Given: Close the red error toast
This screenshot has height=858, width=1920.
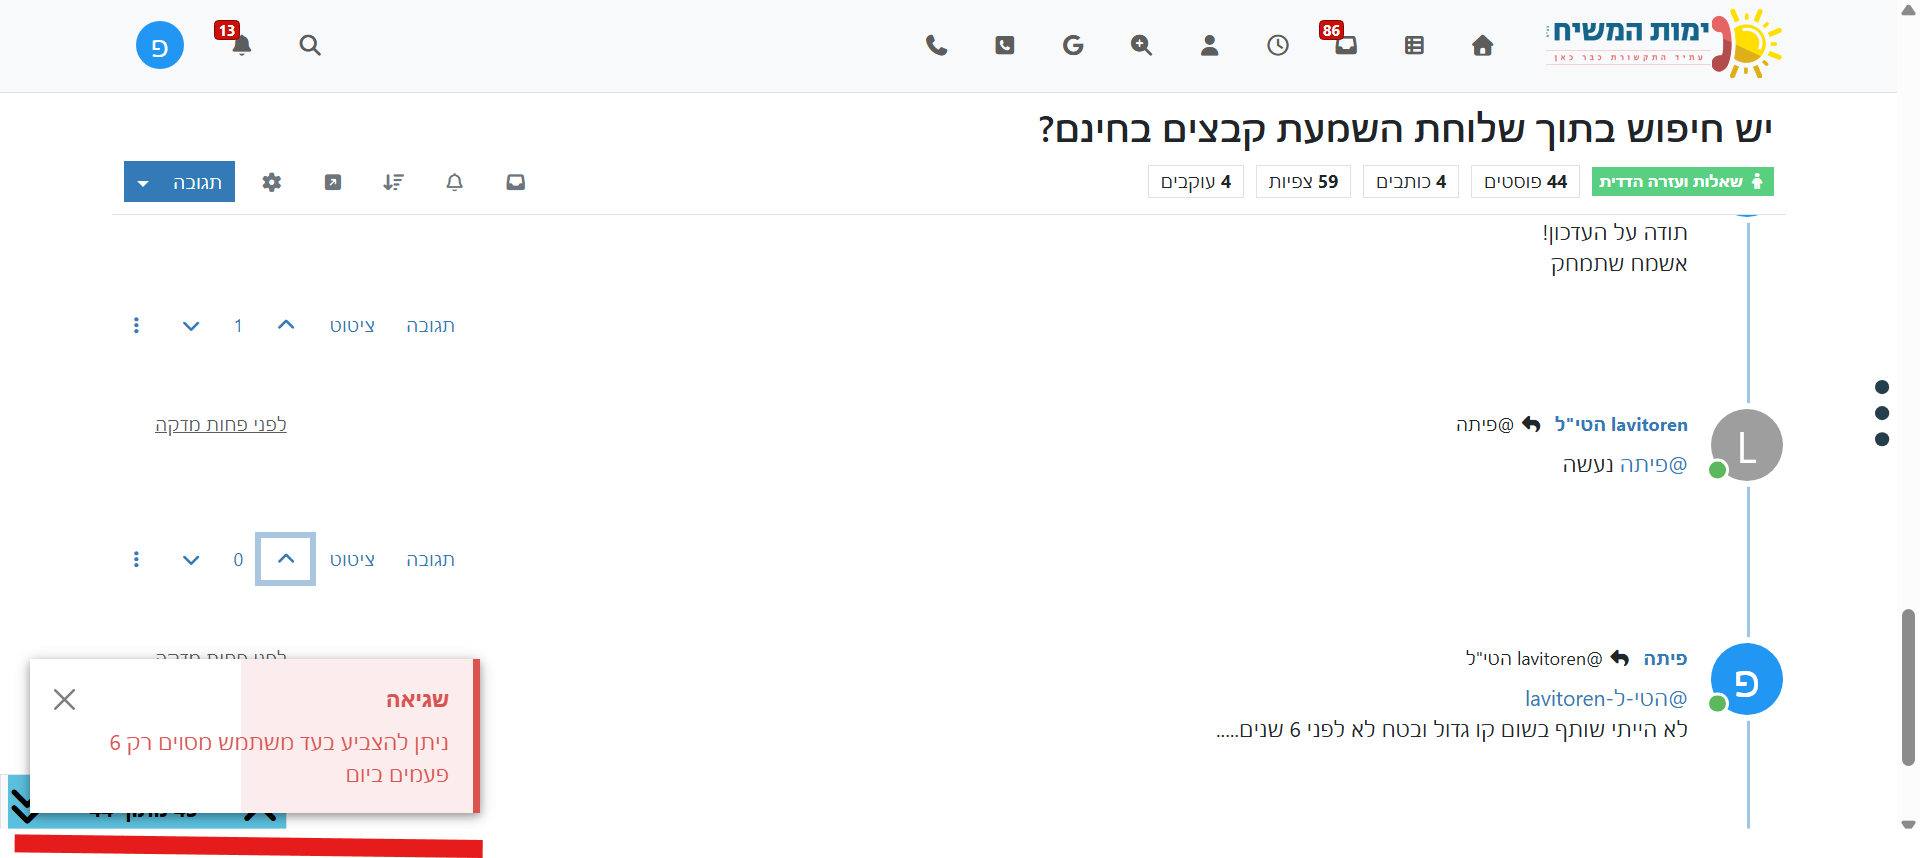Looking at the screenshot, I should point(64,699).
